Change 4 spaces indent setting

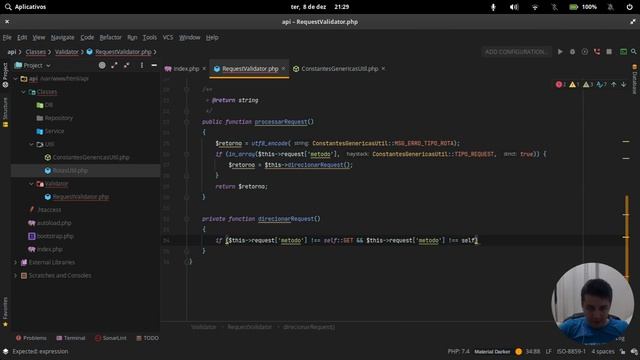tap(603, 351)
